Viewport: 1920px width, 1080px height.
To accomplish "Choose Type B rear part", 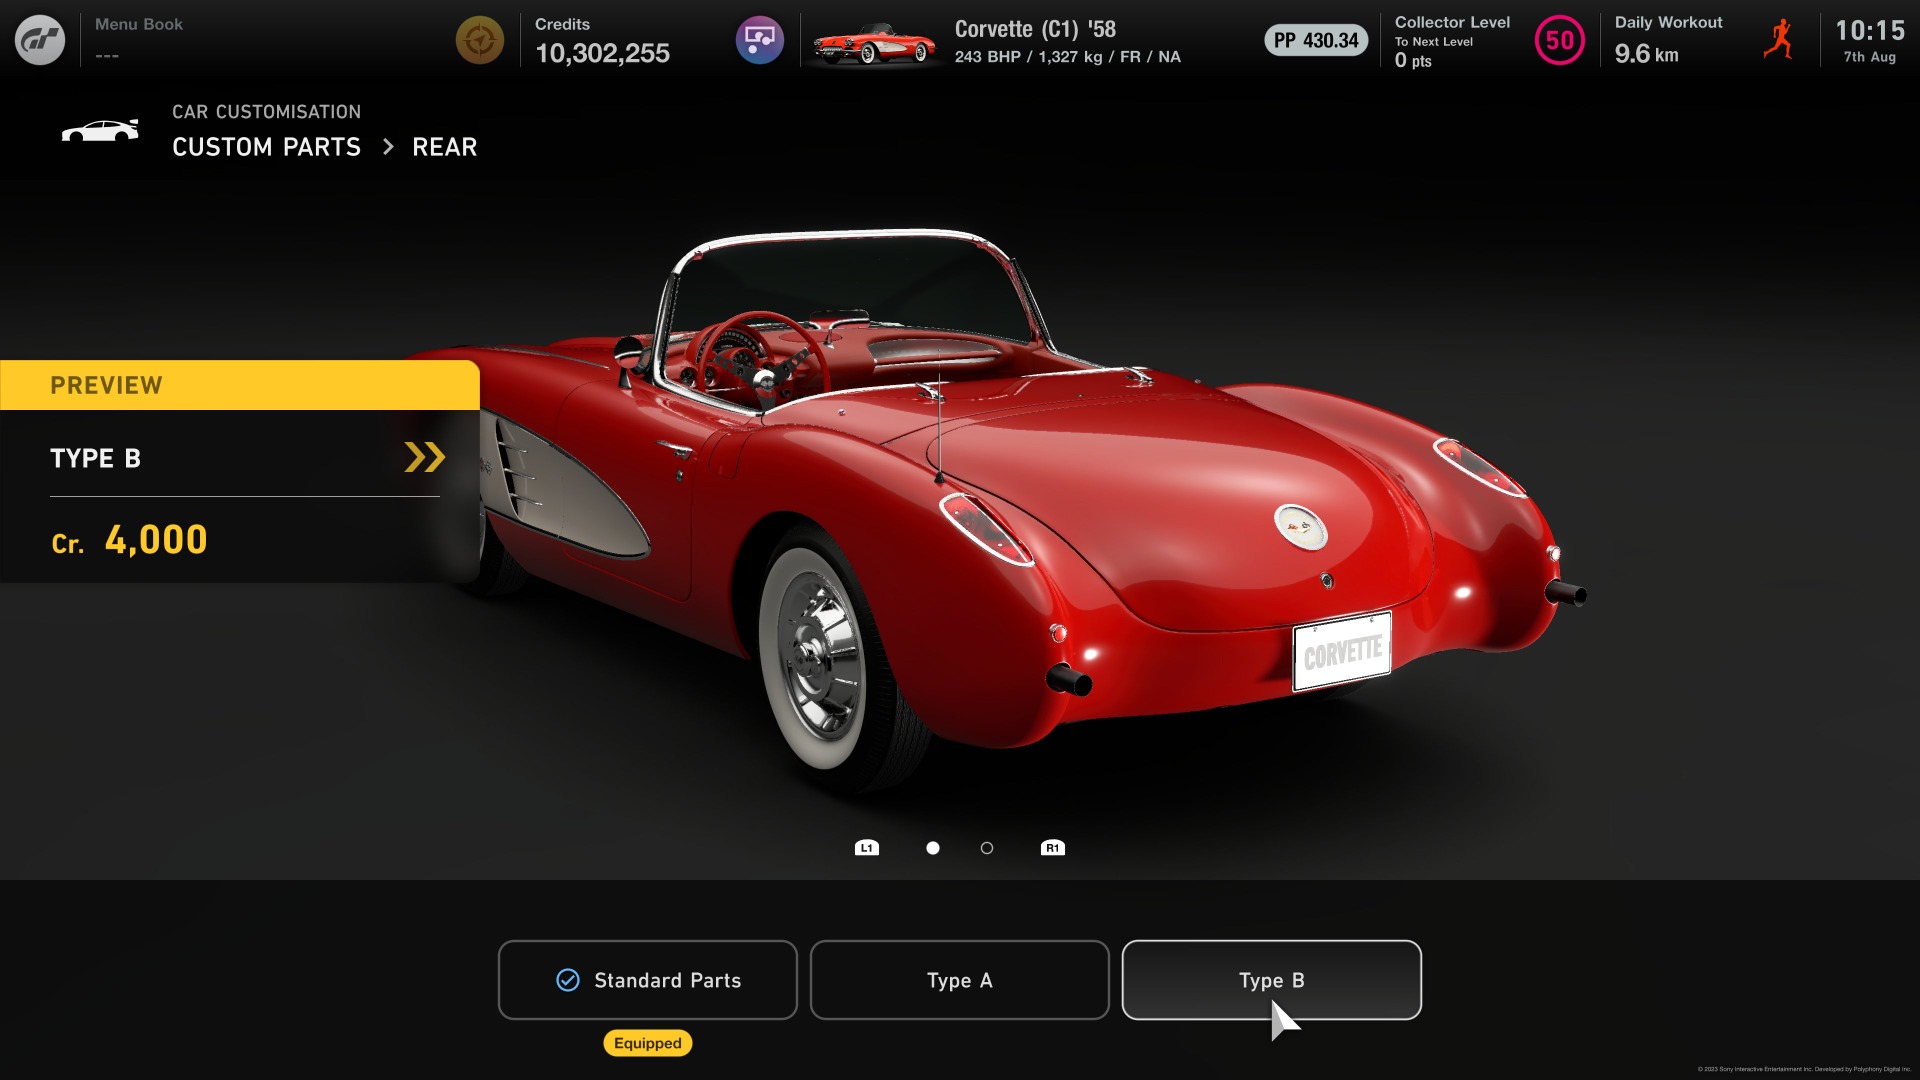I will 1272,980.
